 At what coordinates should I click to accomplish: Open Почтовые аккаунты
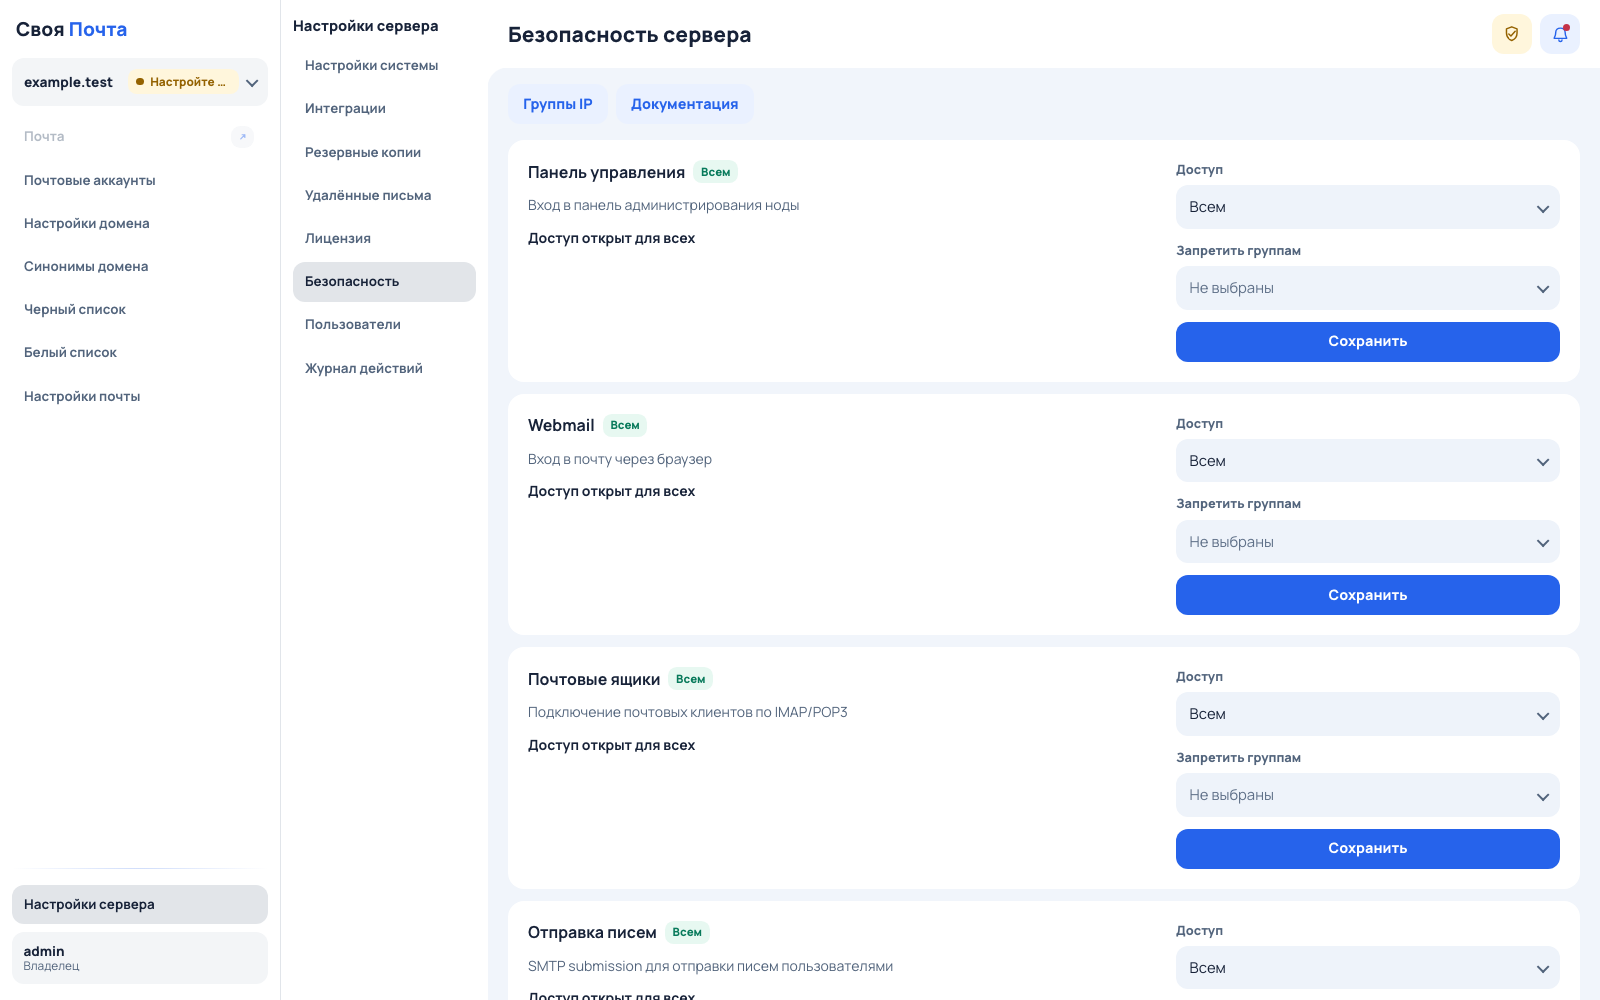(x=140, y=181)
